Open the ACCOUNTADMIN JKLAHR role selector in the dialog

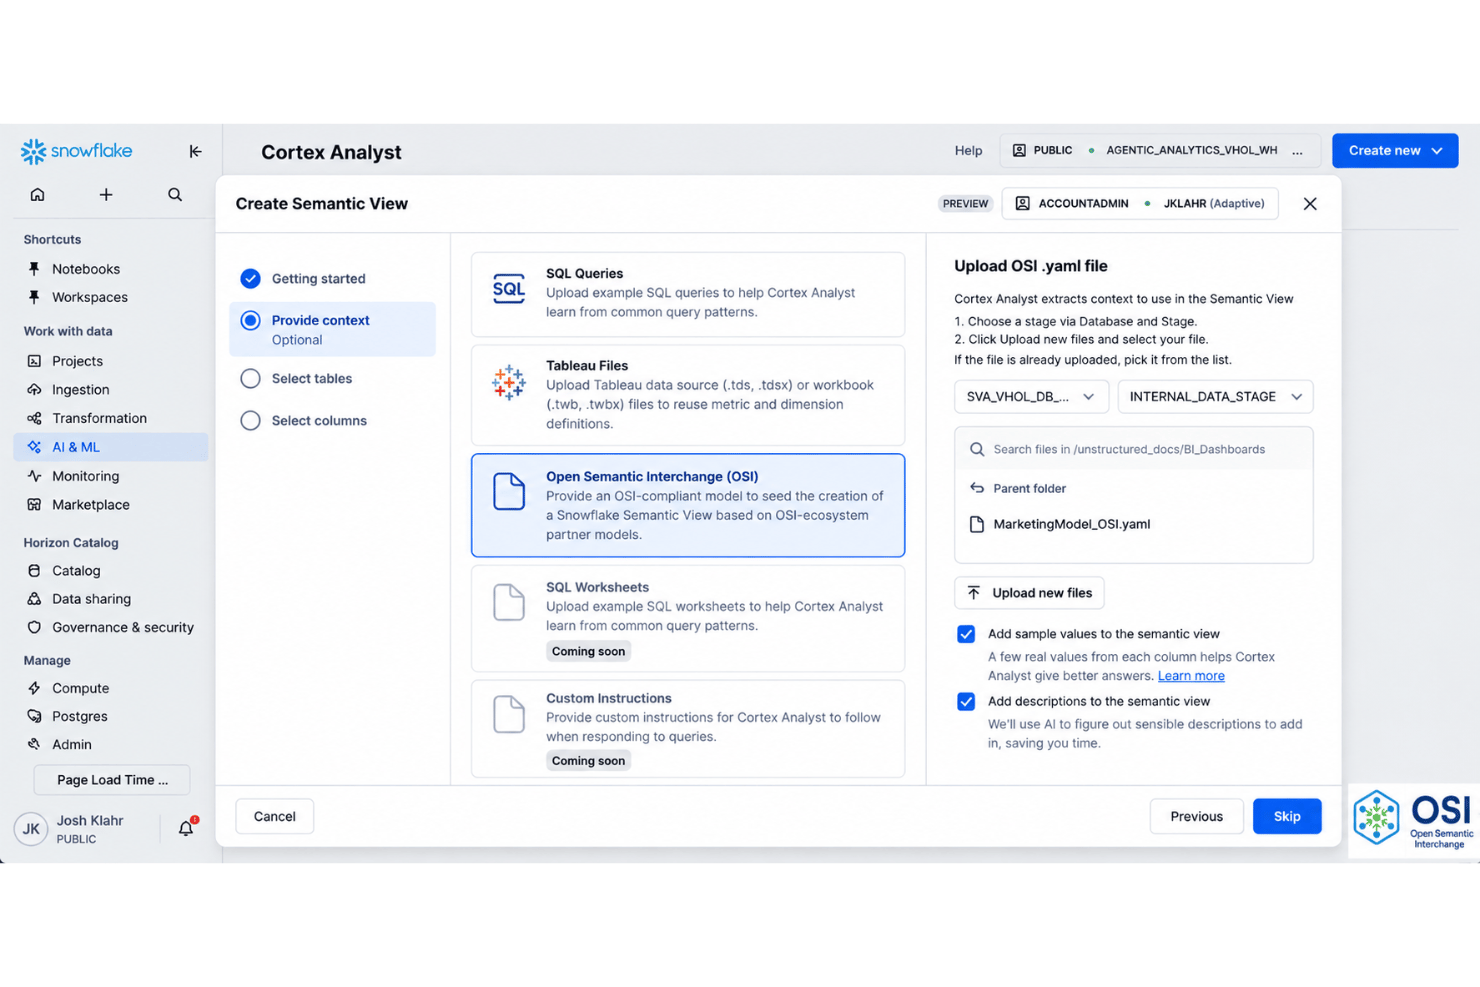tap(1140, 204)
